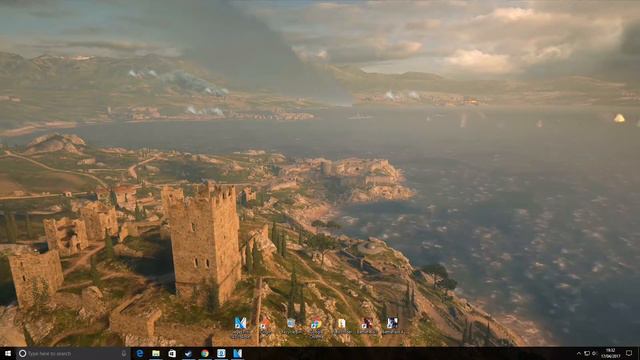Click the Show desktop strip at taskbar end

point(639,353)
